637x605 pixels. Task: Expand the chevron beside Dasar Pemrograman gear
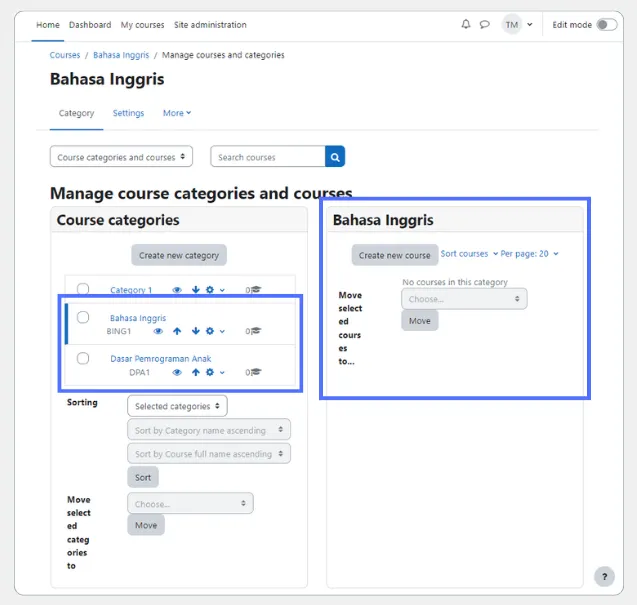point(222,373)
